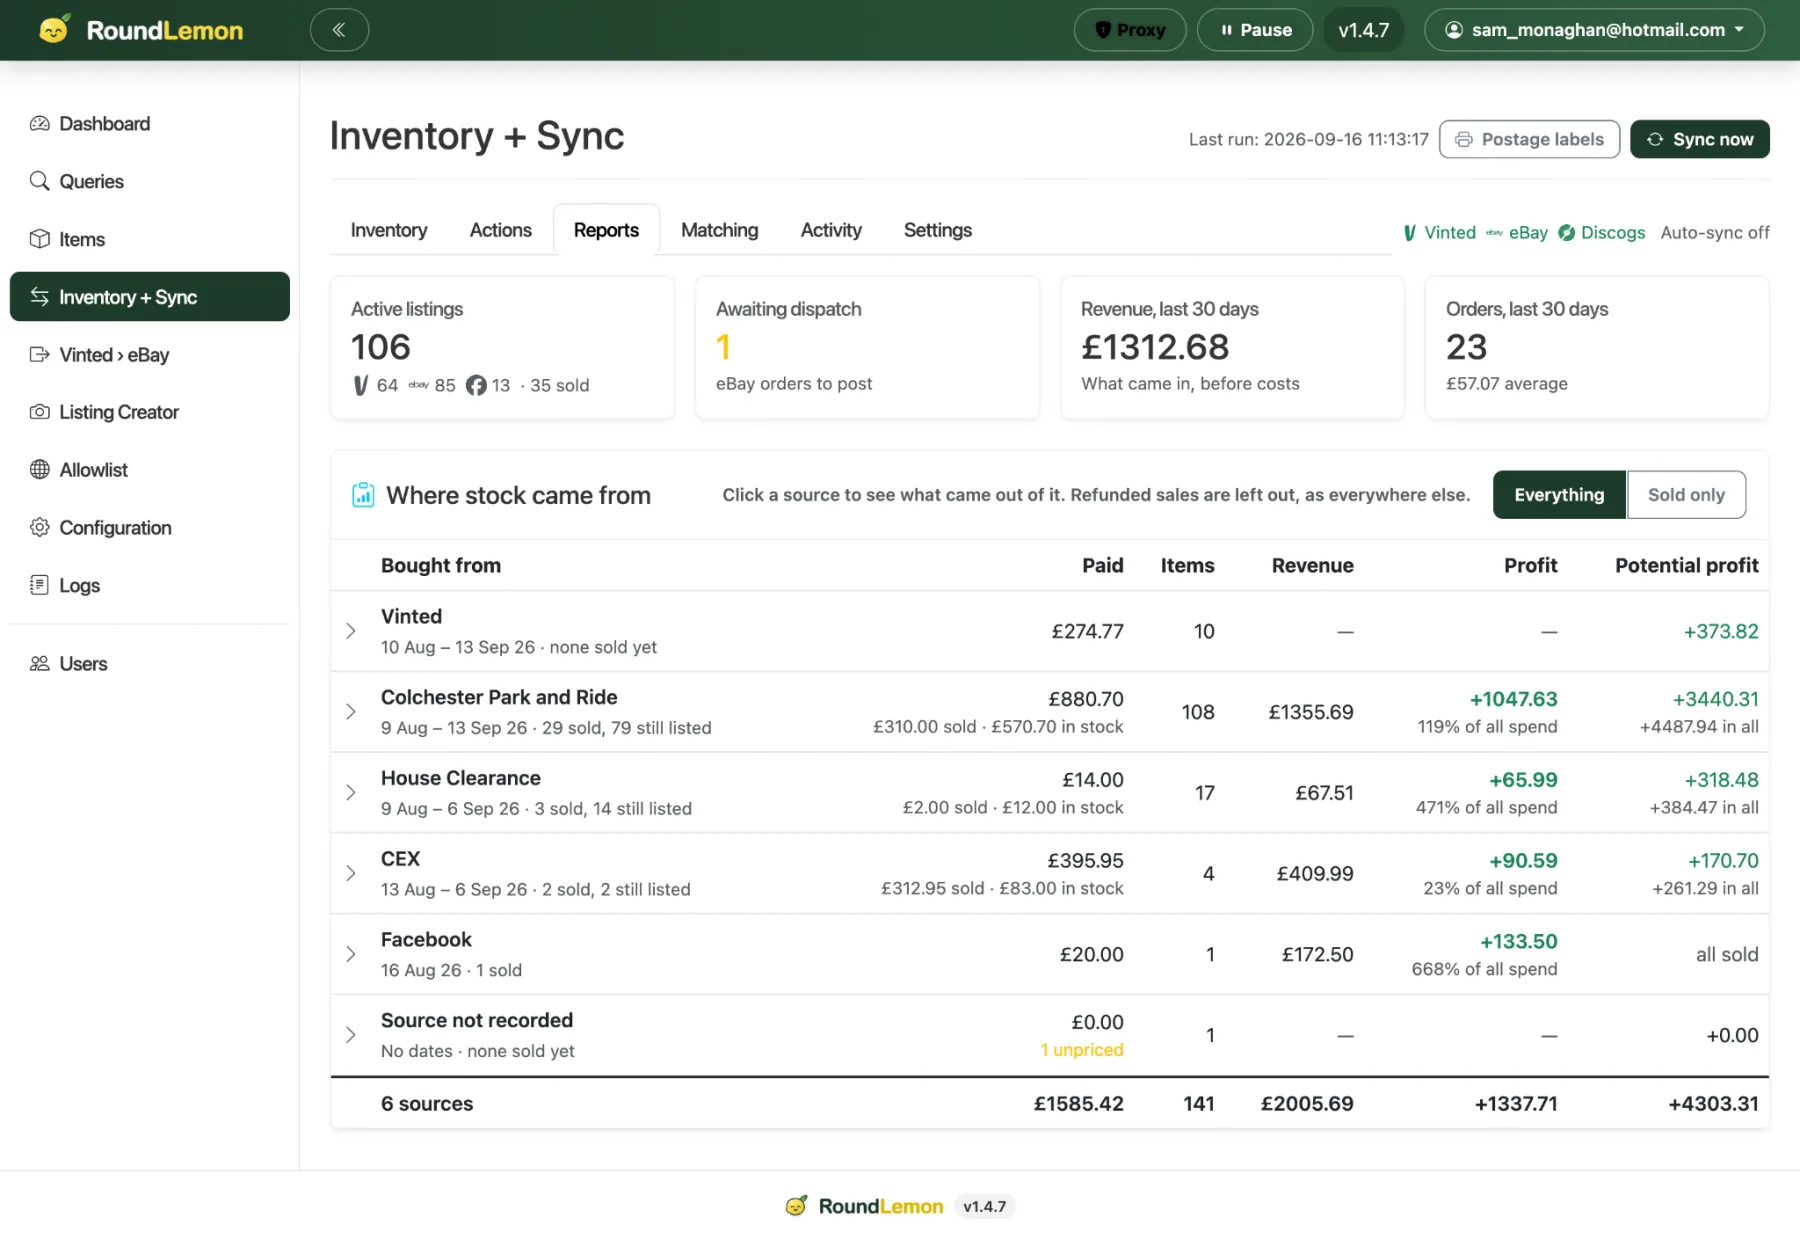The image size is (1800, 1240).
Task: Open Postage labels
Action: click(x=1529, y=139)
